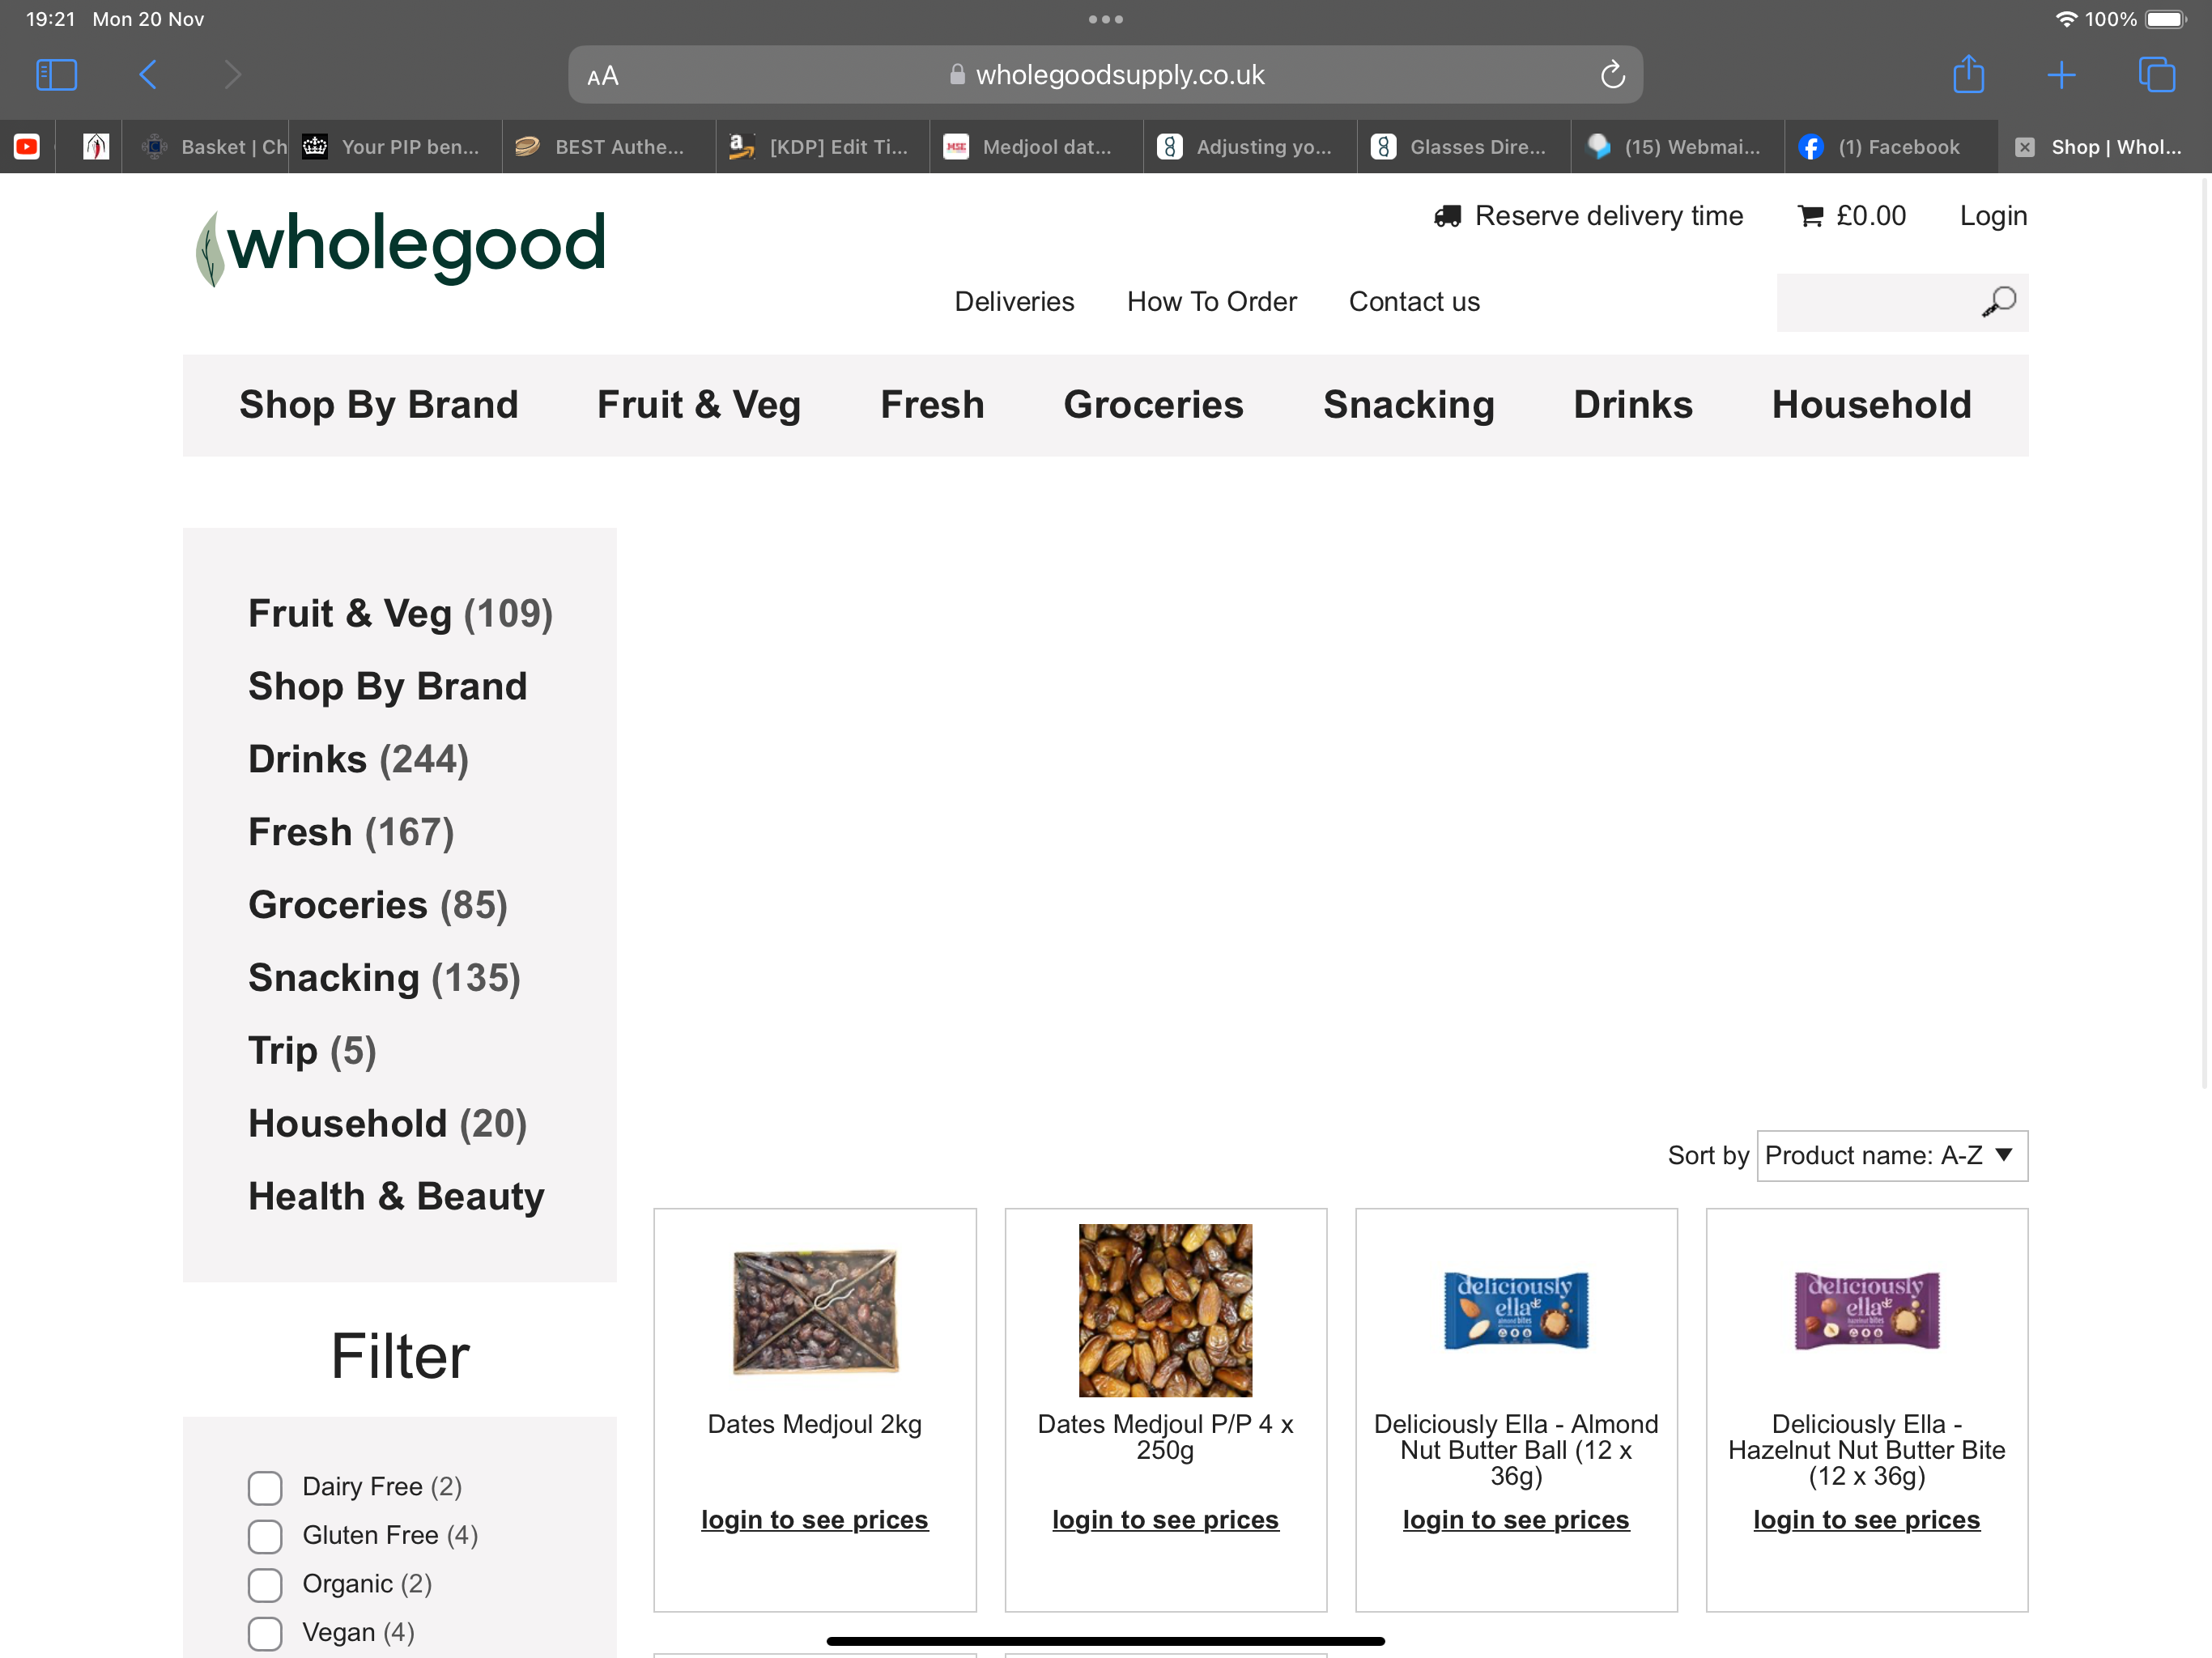Open the Share sheet icon

[x=1968, y=74]
